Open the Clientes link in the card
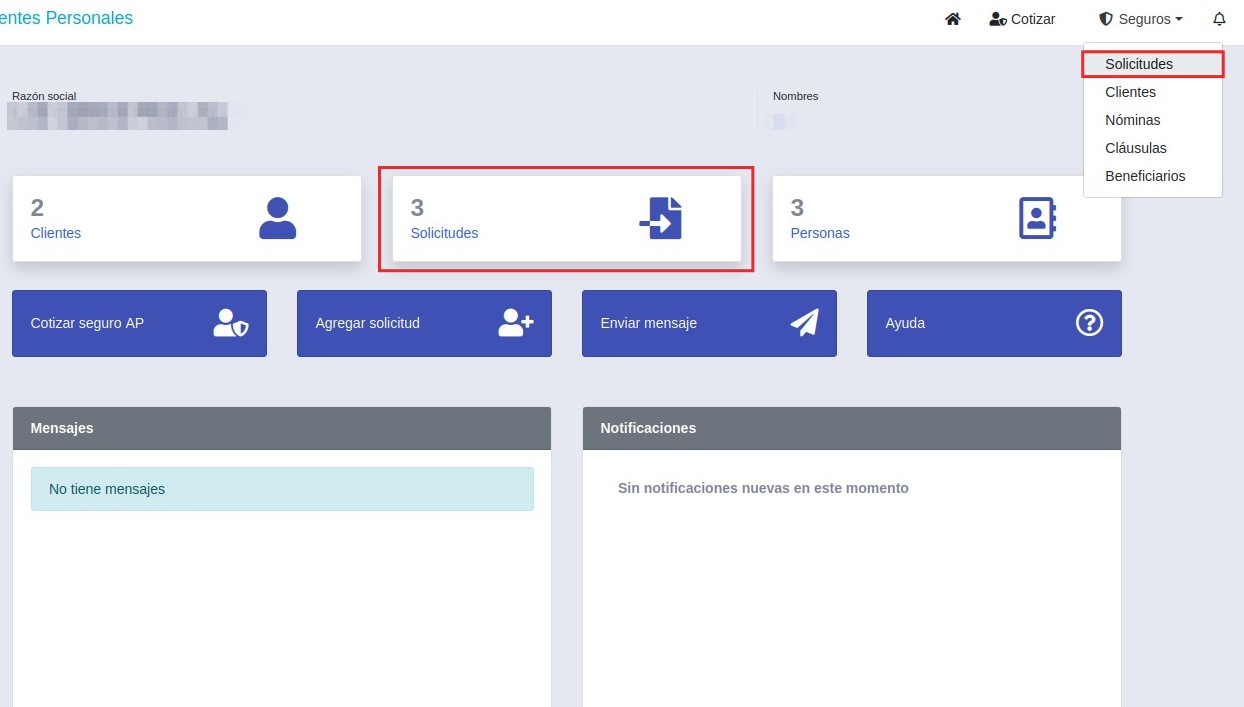Screen dimensions: 1244x707 coord(56,233)
